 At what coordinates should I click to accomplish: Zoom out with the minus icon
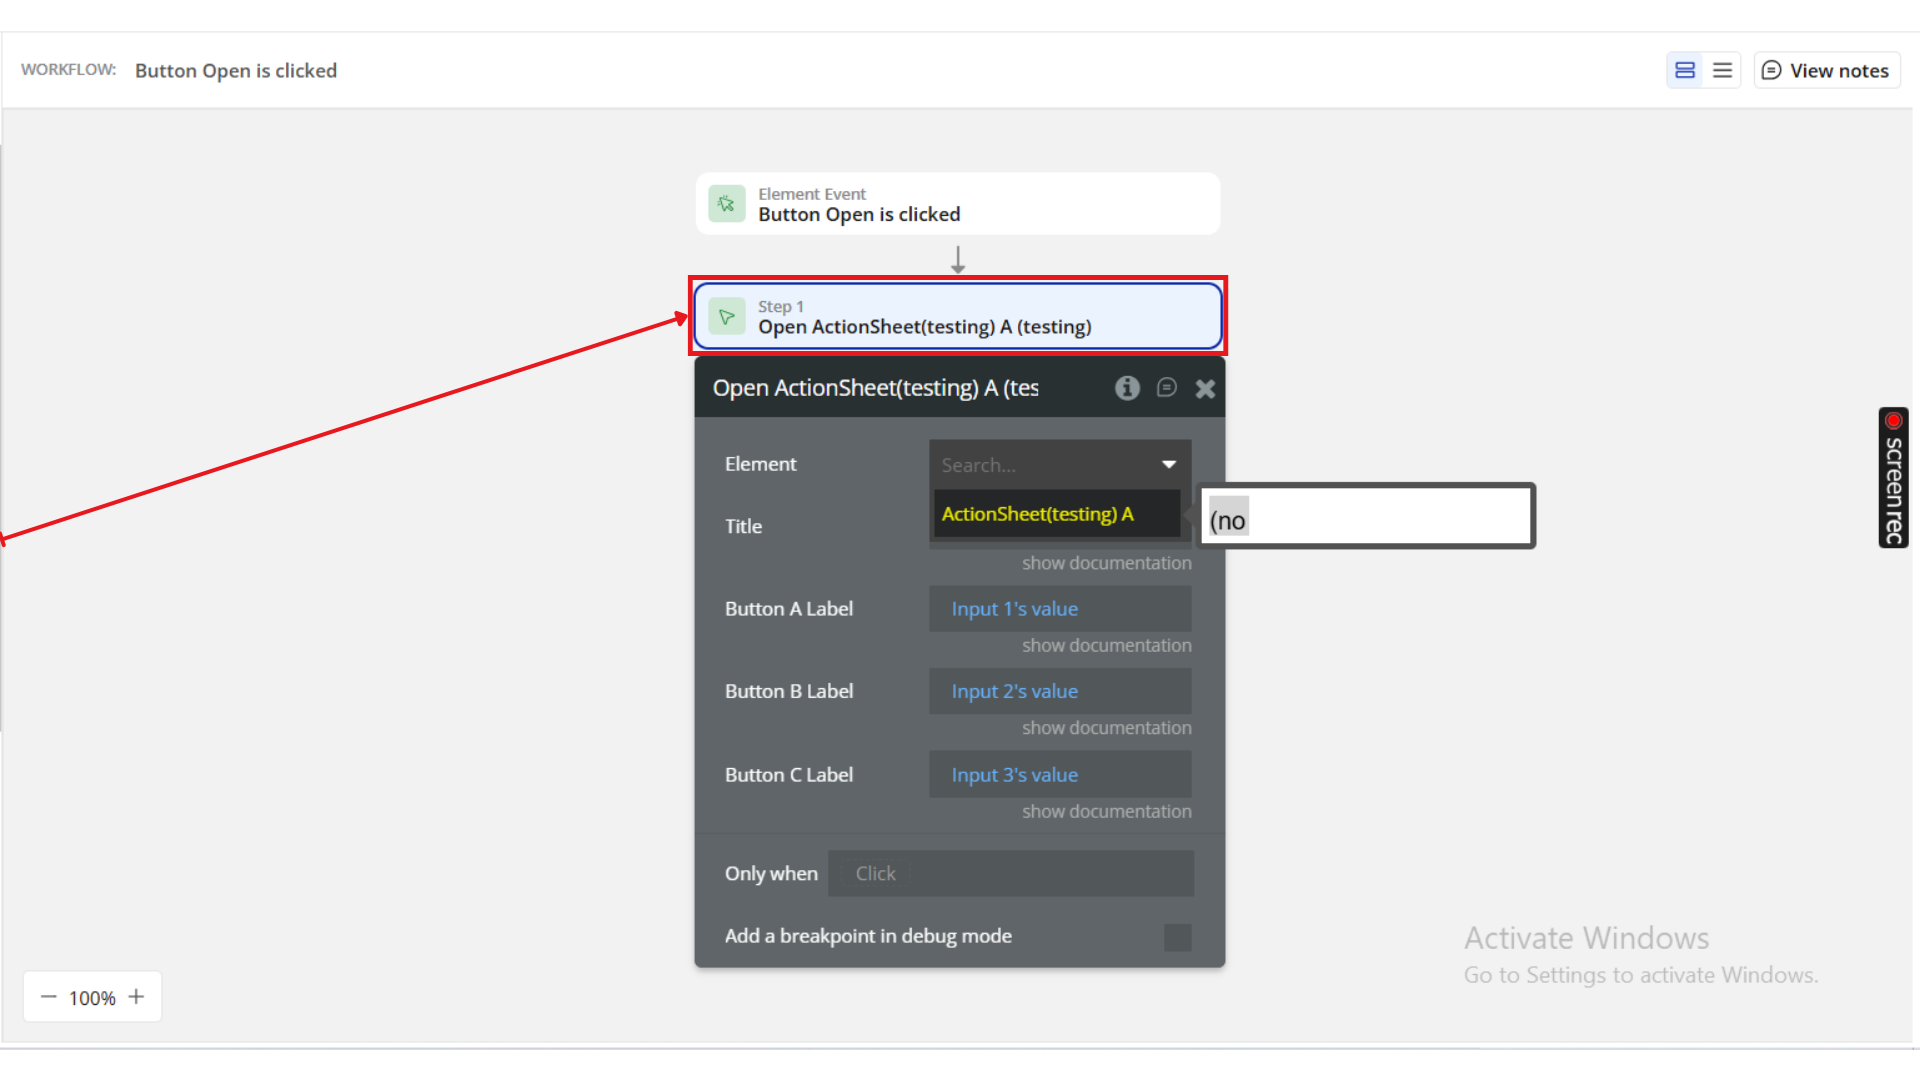[48, 997]
